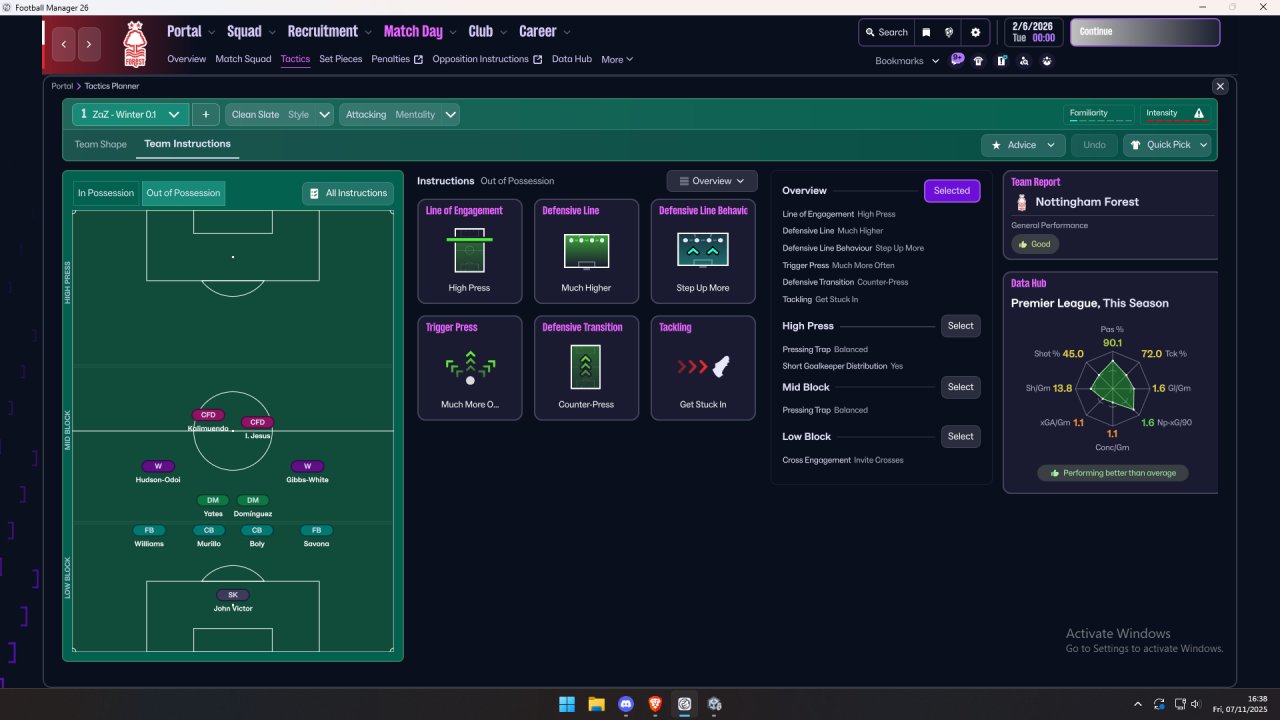Image resolution: width=1280 pixels, height=720 pixels.
Task: Click the shirt shortcut icon in the bookmarks row
Action: click(978, 61)
